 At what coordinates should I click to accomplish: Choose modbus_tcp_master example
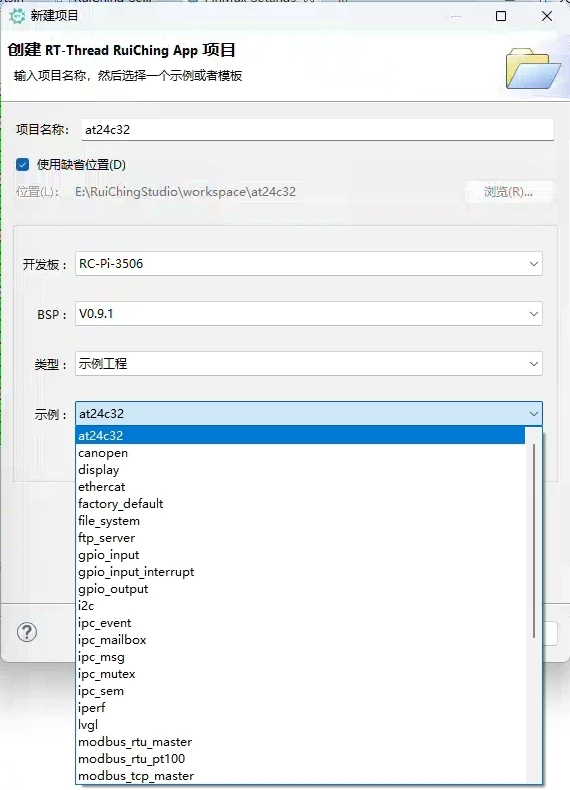[x=300, y=776]
